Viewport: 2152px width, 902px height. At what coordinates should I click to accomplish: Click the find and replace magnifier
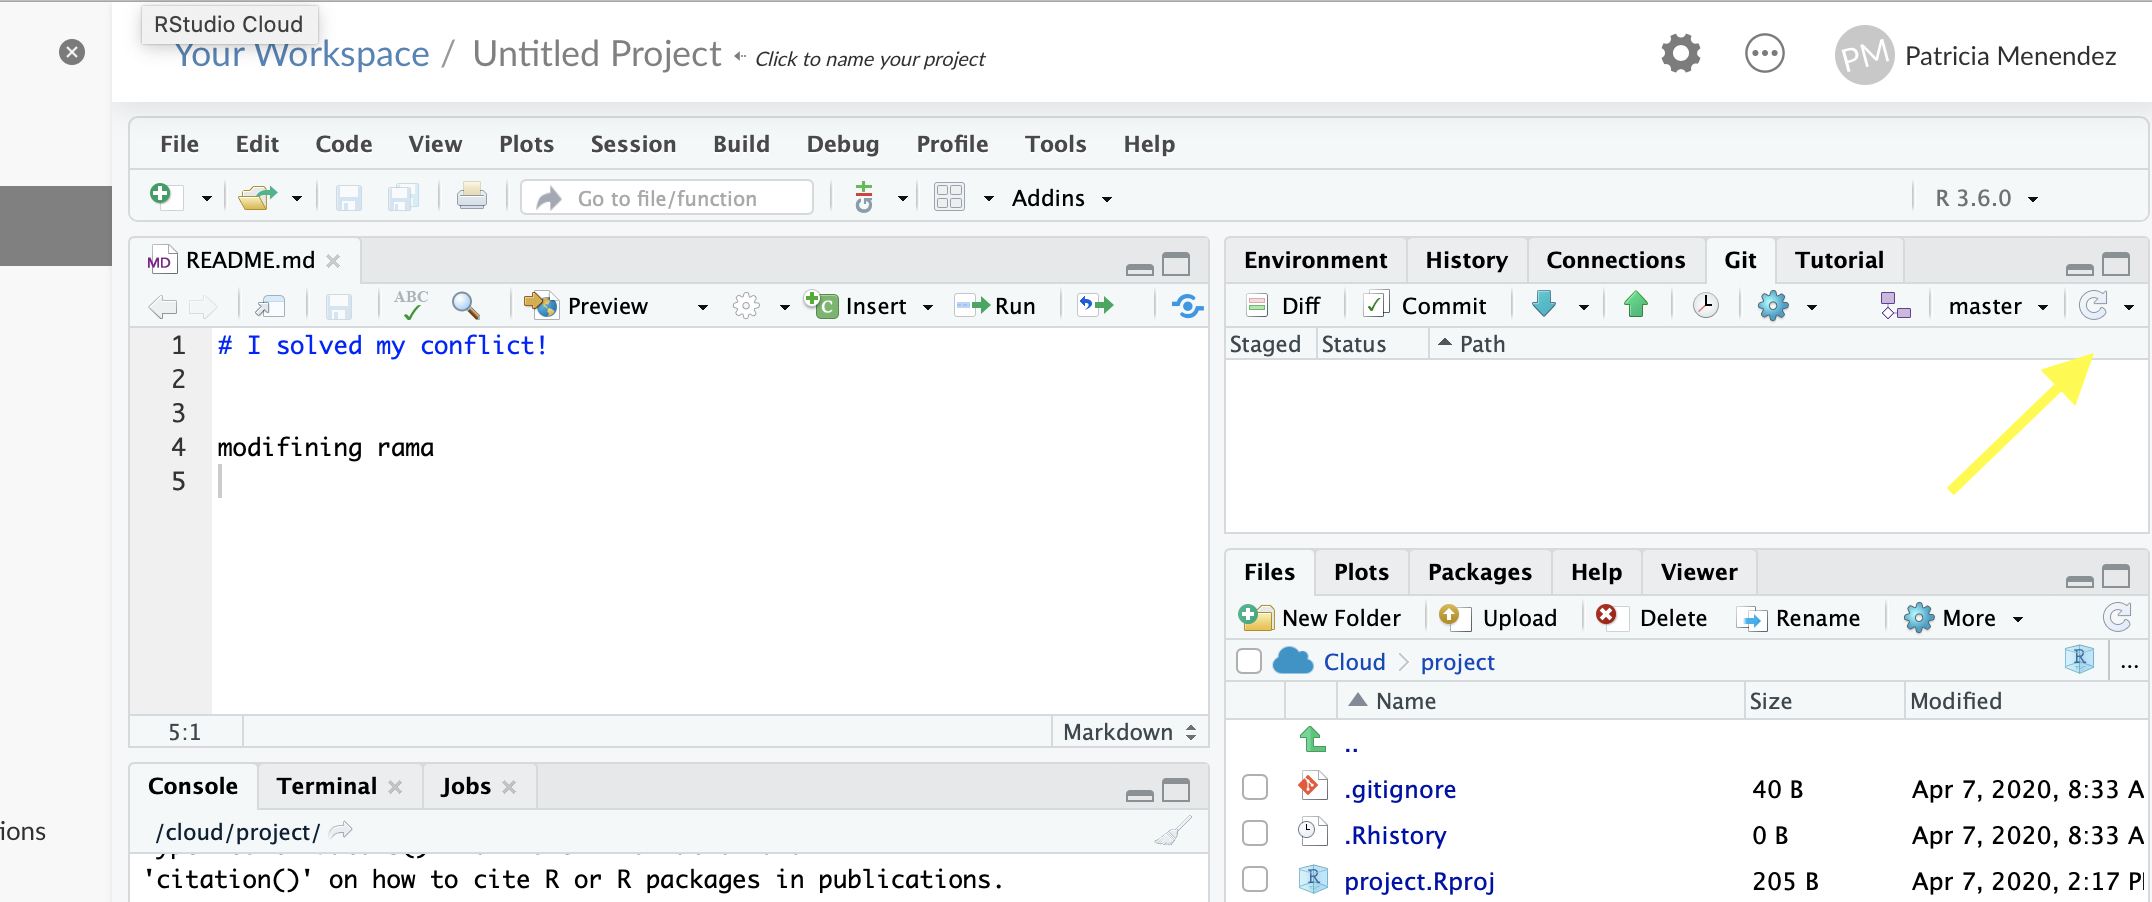(465, 305)
